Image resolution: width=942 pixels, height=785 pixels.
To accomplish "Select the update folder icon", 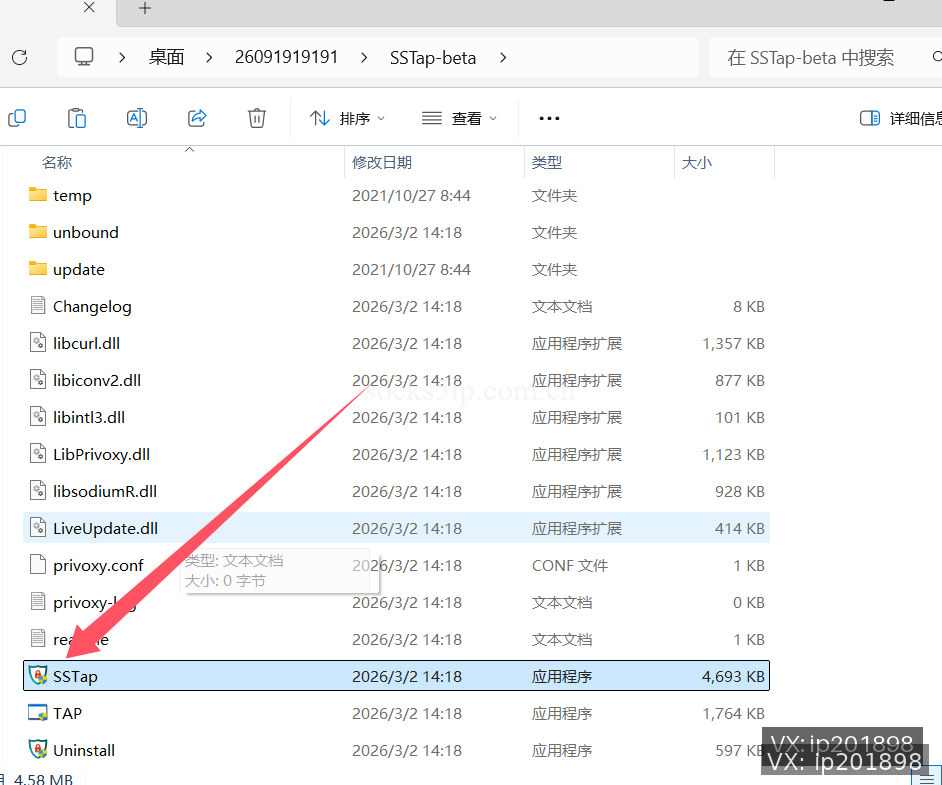I will (38, 268).
